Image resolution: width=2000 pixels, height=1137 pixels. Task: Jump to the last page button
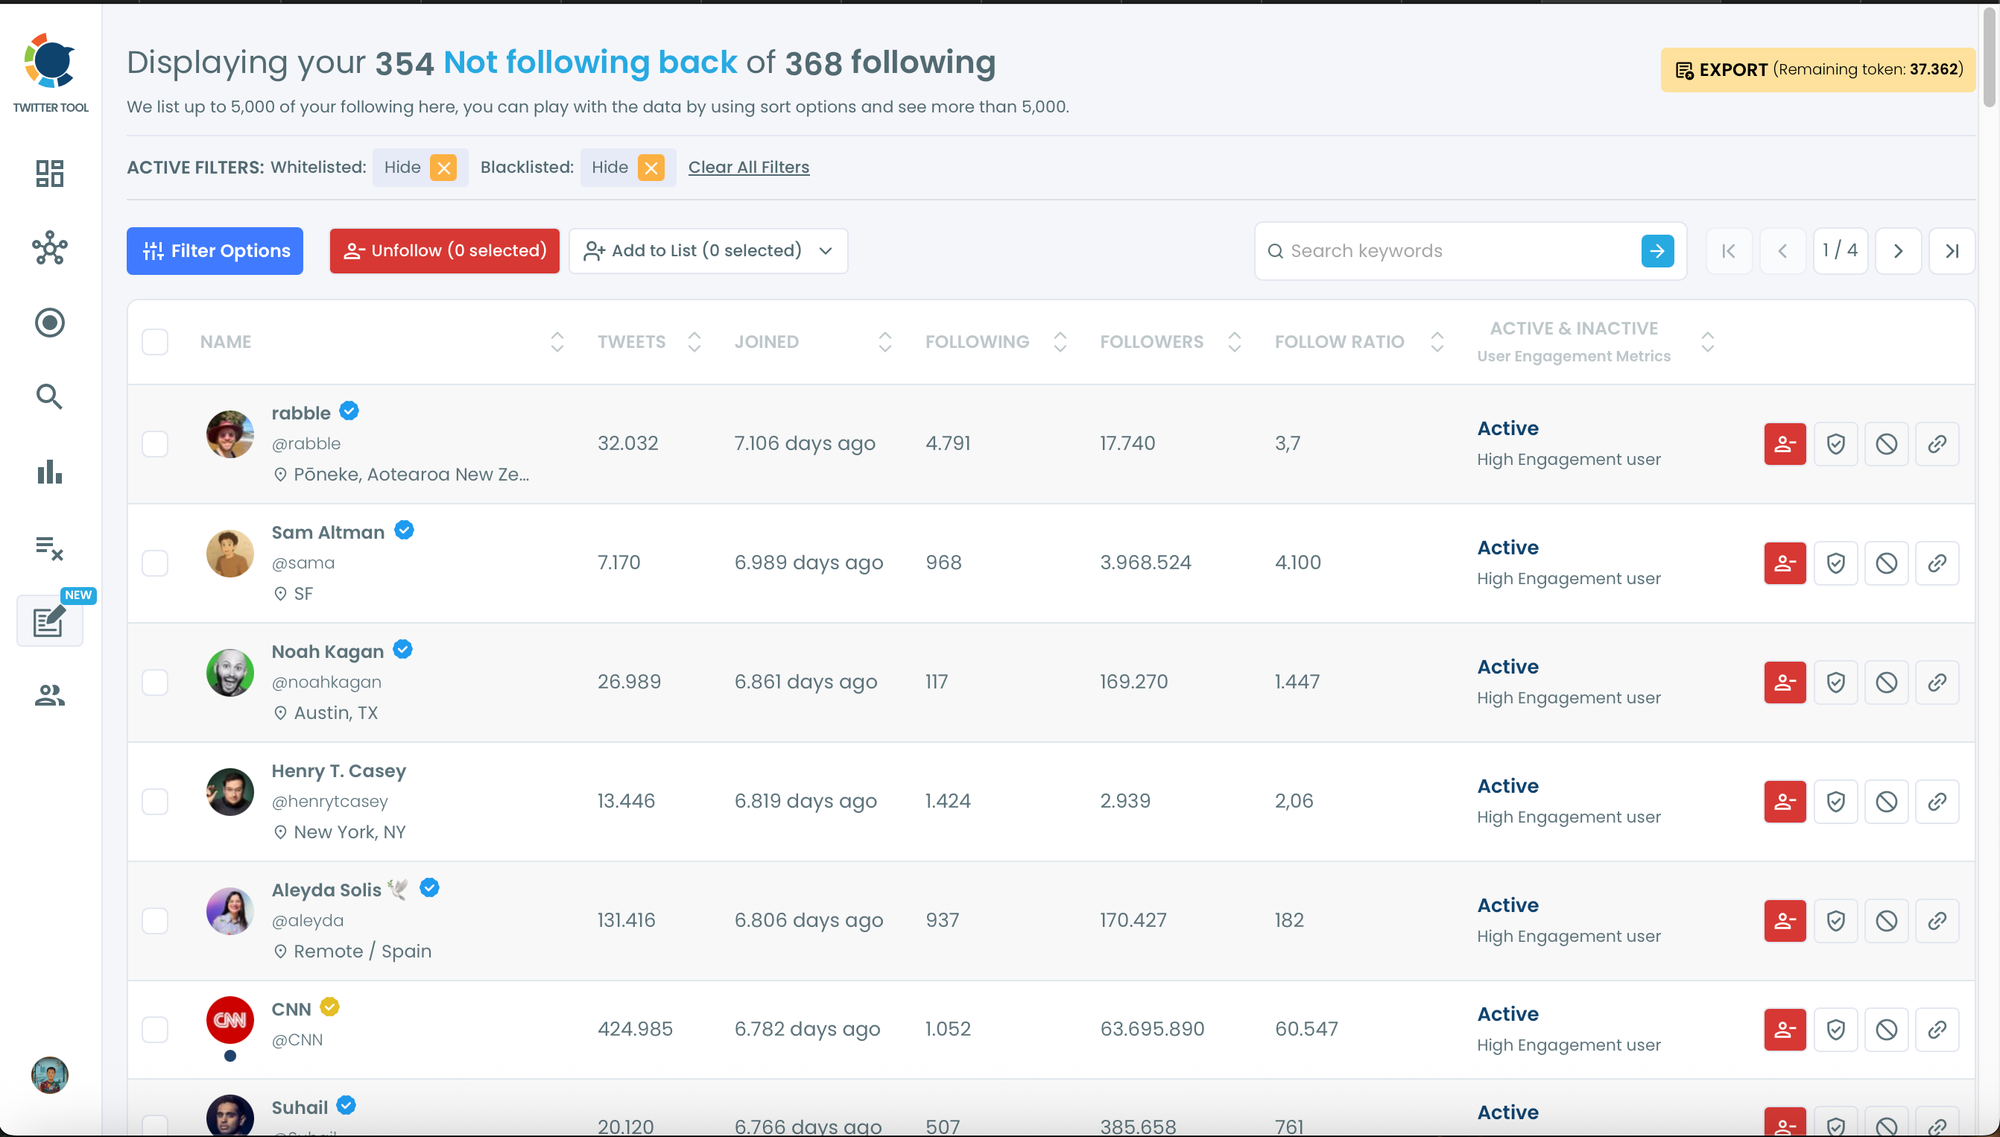pos(1951,251)
